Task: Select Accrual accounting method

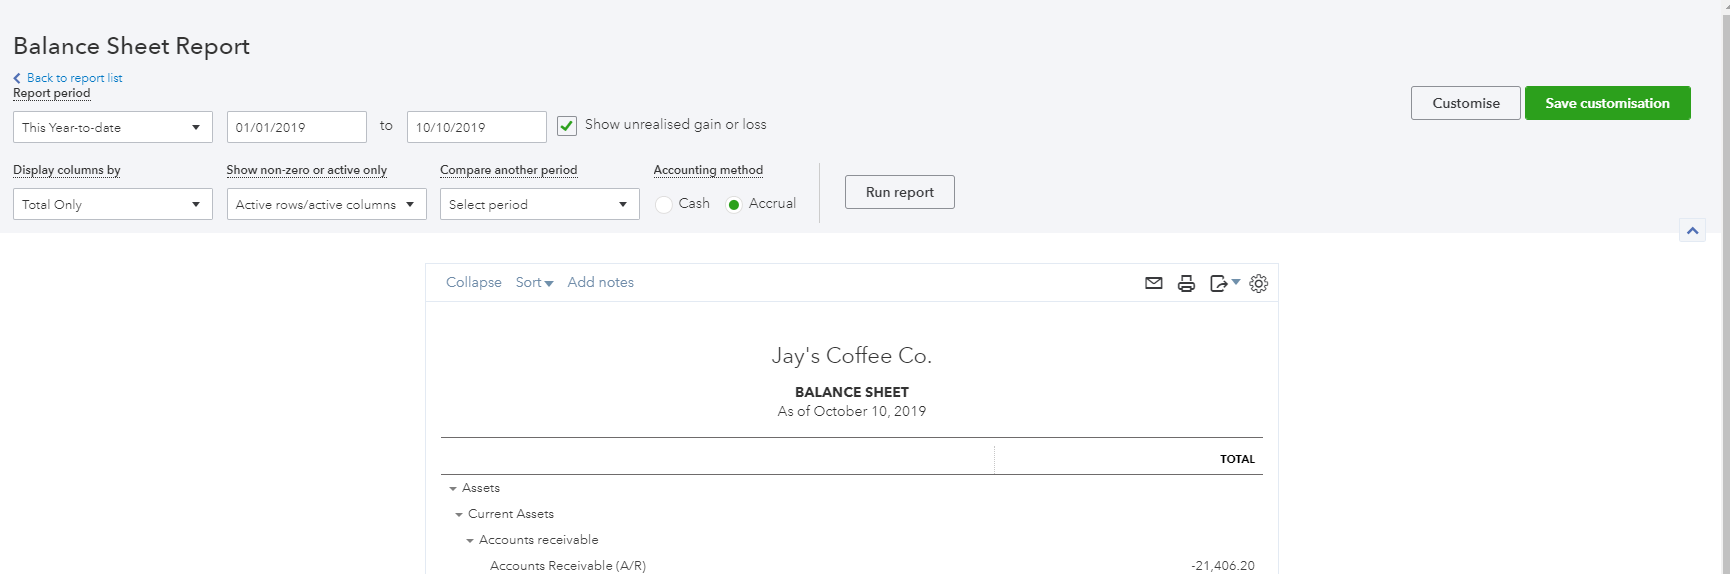Action: [734, 204]
